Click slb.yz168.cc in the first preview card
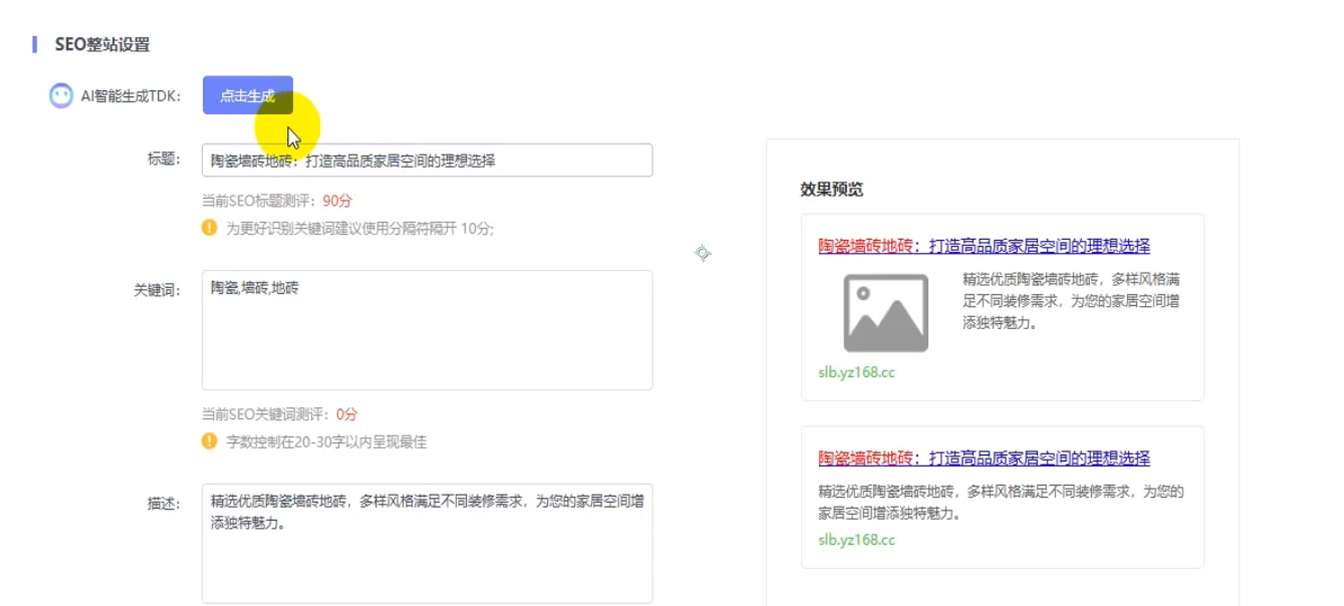This screenshot has width=1344, height=606. [856, 373]
